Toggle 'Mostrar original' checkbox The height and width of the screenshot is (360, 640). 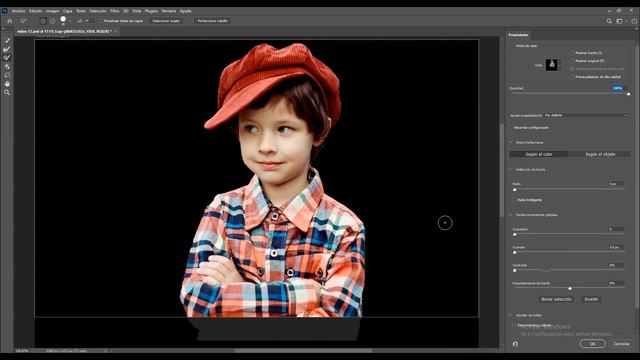coord(572,61)
